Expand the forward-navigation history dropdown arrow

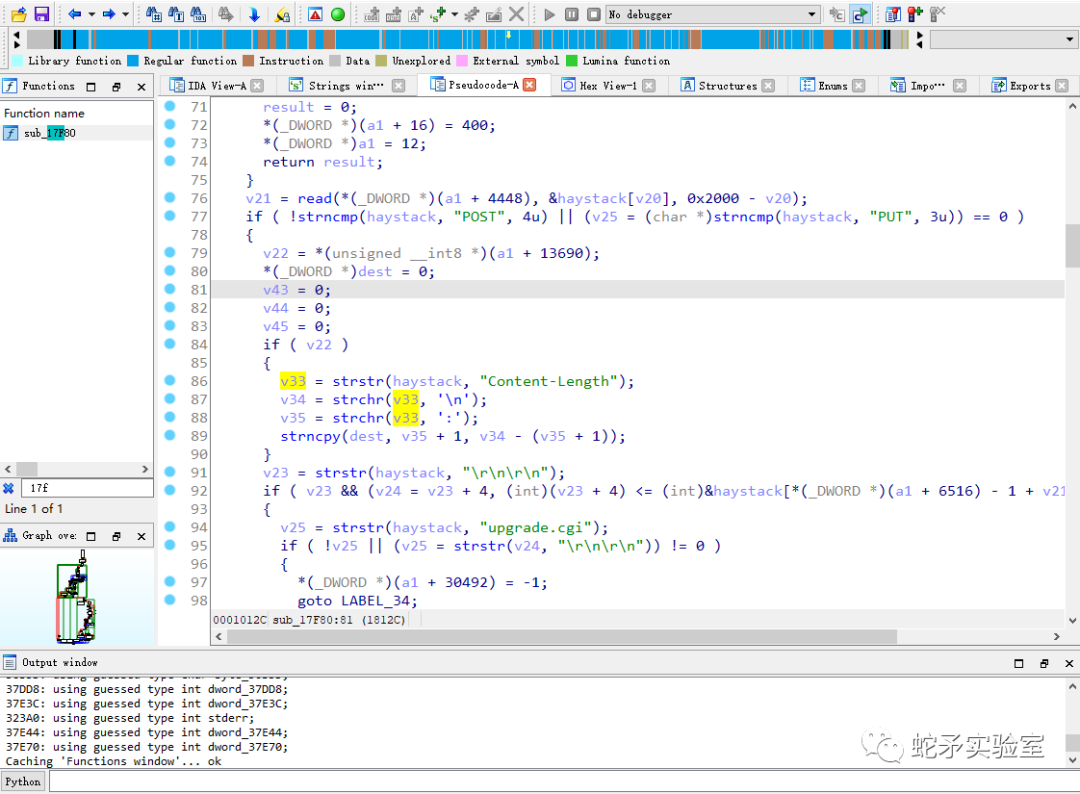(x=123, y=14)
